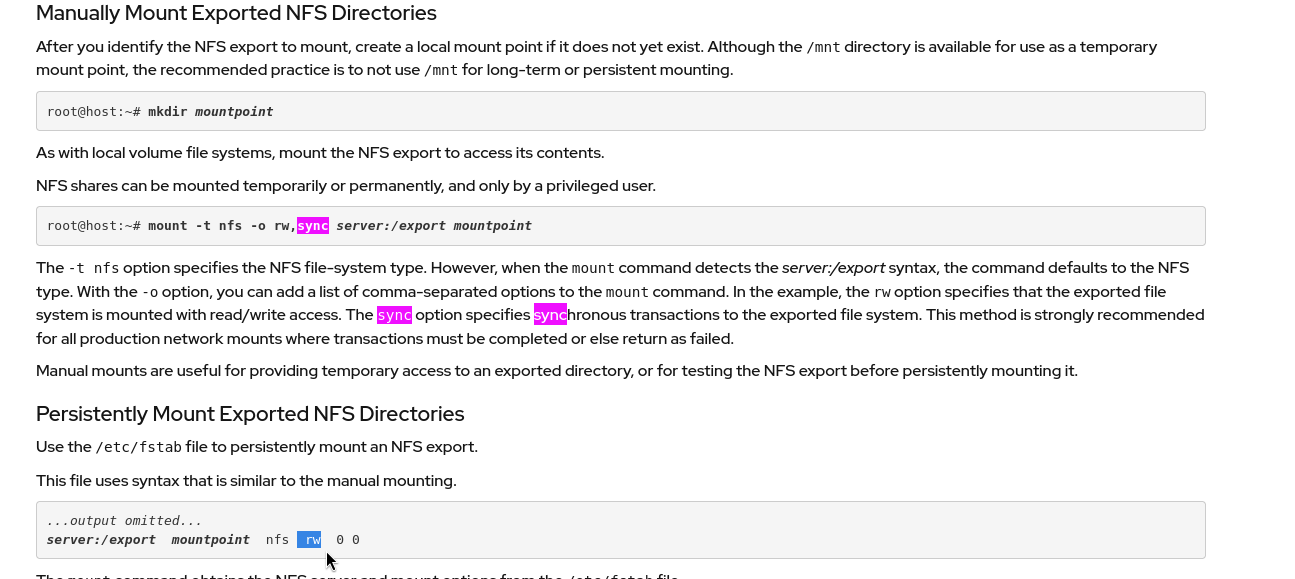Click the highlighted sync inside the word synchronous
The width and height of the screenshot is (1295, 579).
click(550, 315)
